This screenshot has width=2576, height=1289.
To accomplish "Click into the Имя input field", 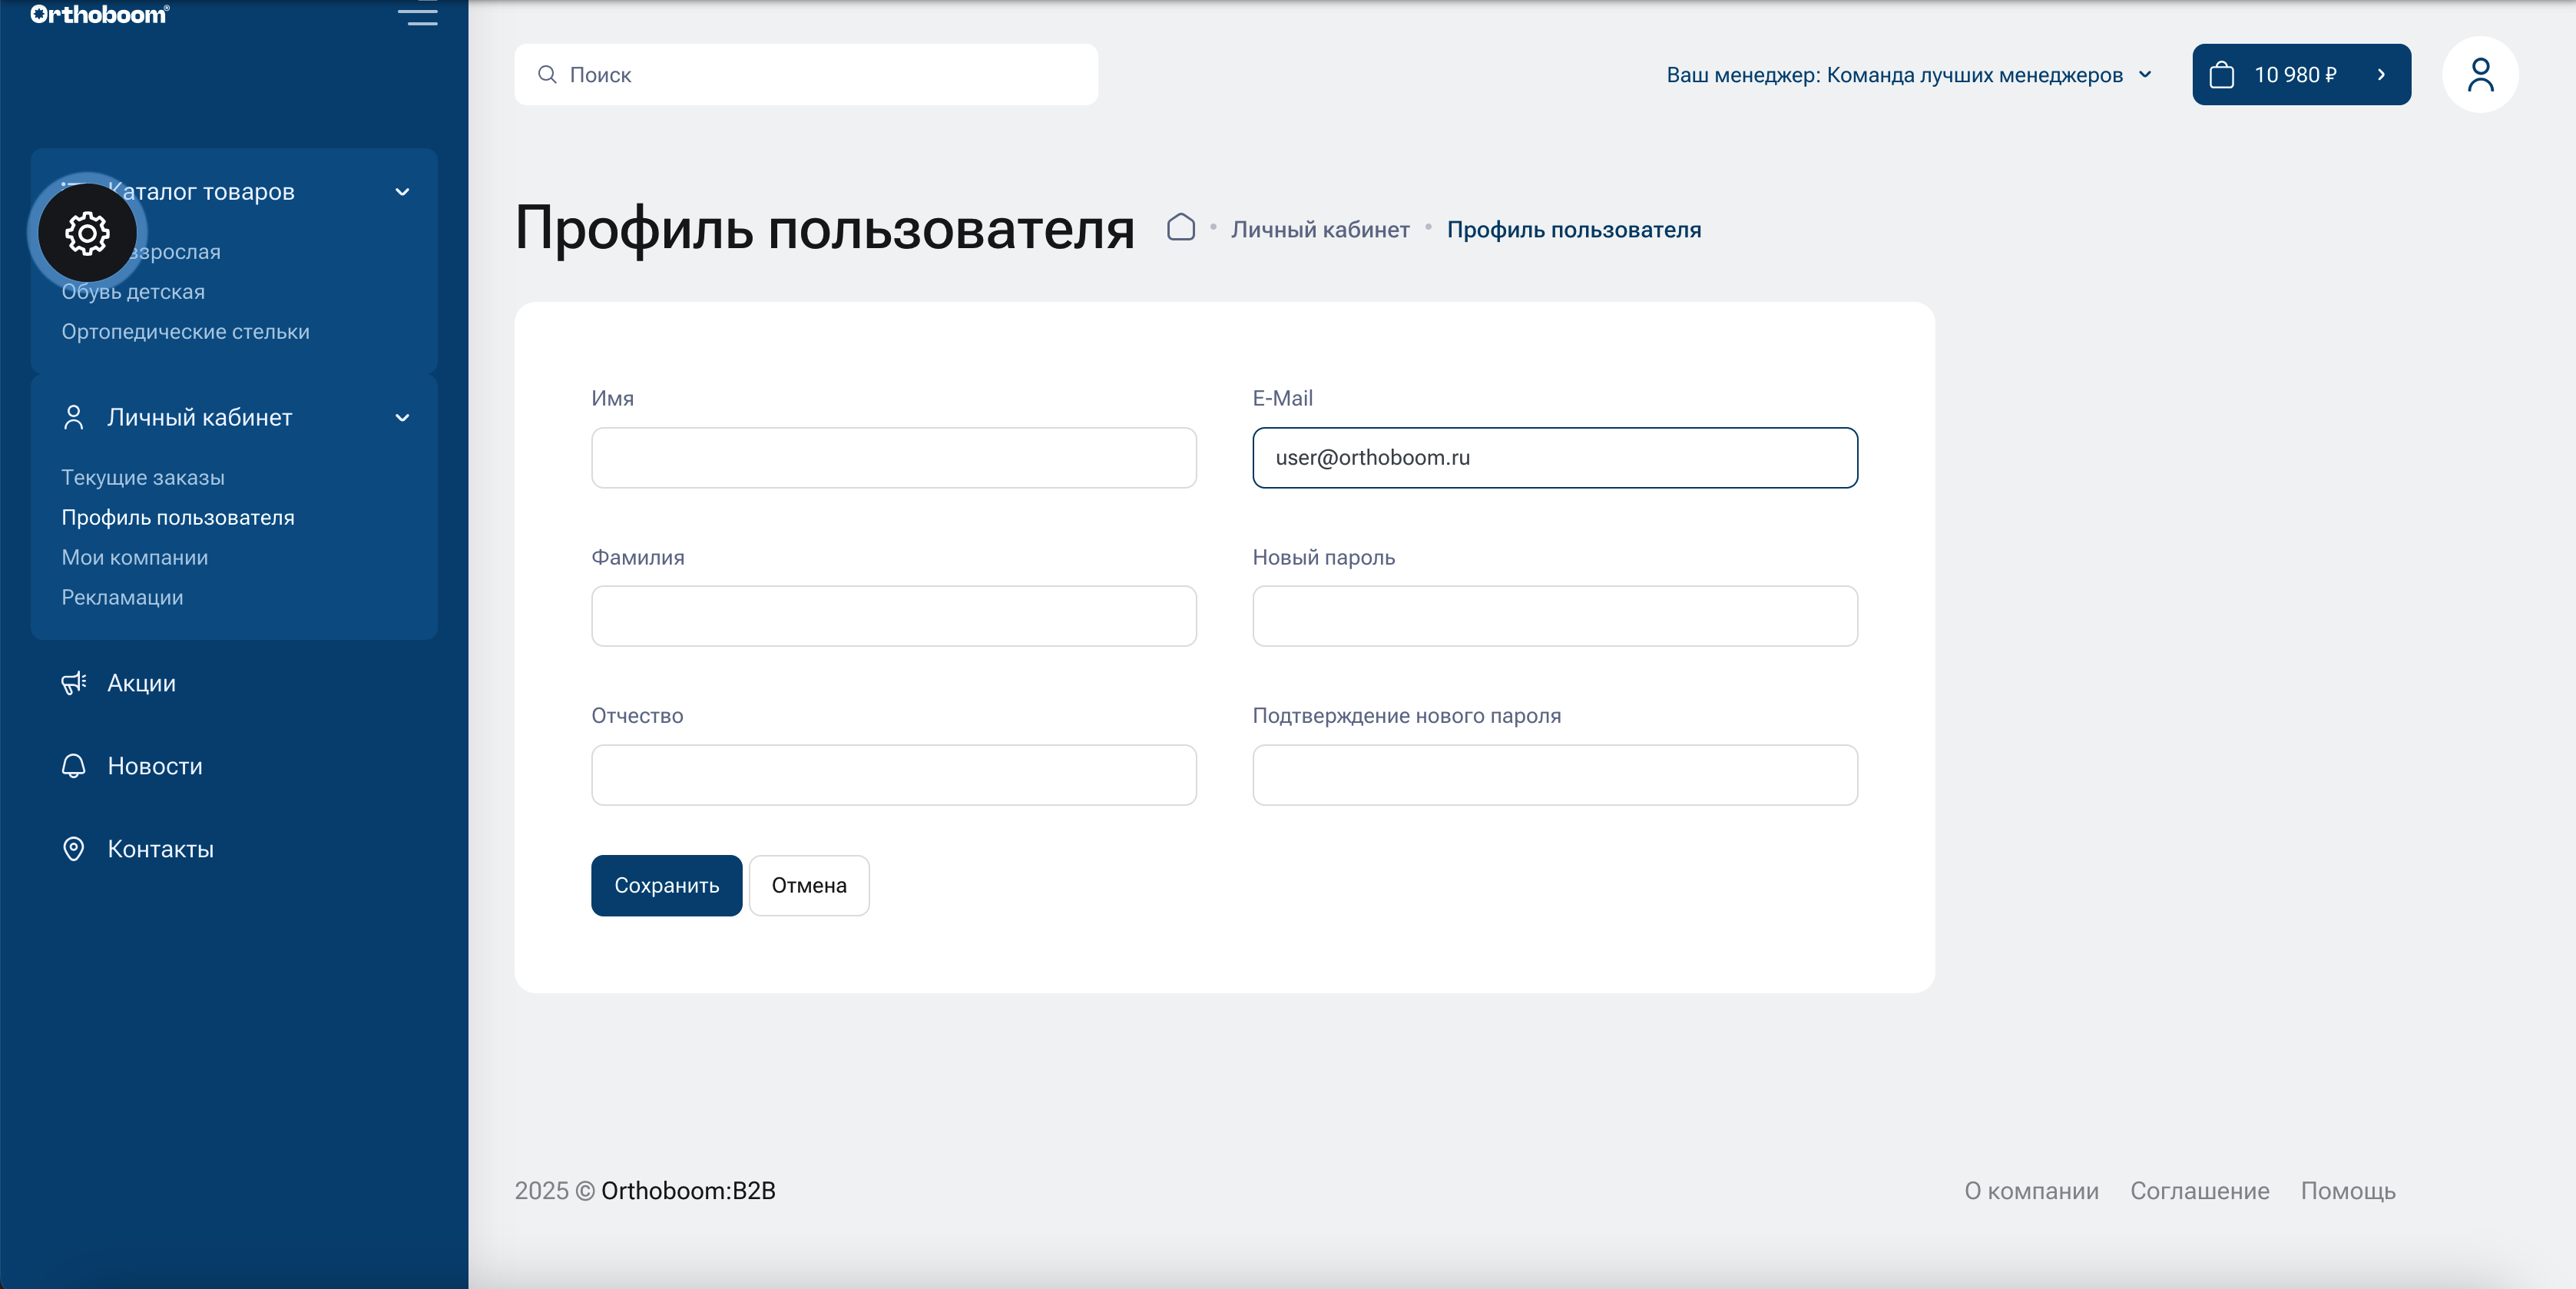I will coord(893,458).
